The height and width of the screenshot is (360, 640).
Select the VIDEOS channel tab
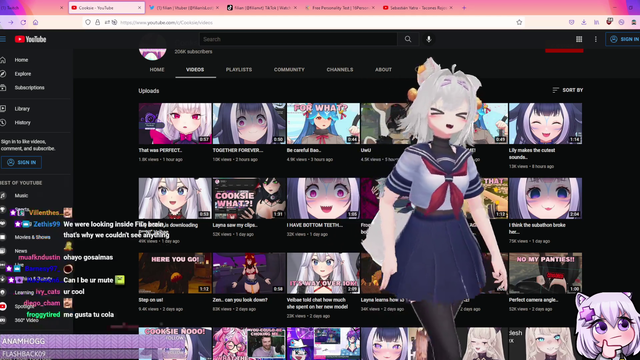pos(195,70)
